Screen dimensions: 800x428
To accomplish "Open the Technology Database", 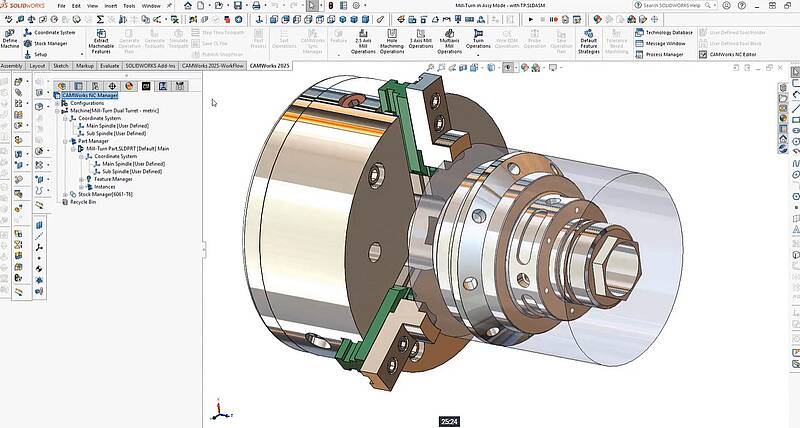I will click(x=667, y=32).
